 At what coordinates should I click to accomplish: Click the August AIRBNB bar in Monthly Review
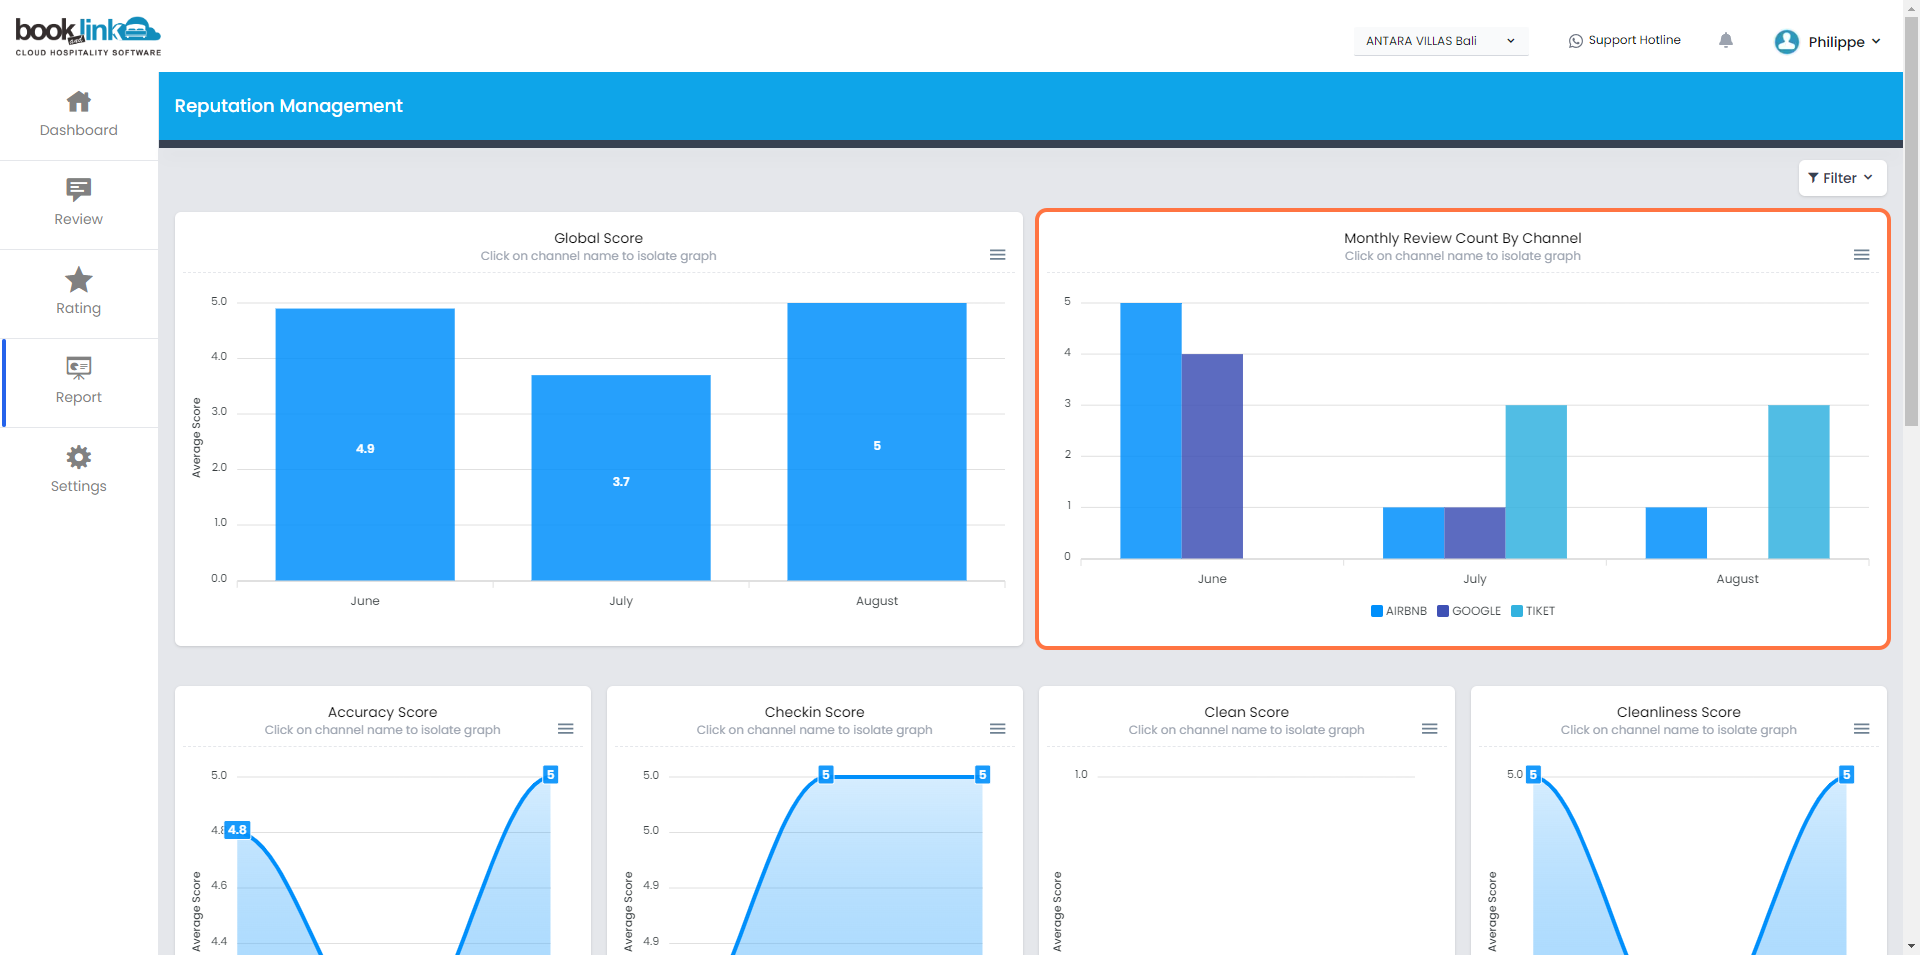(1676, 532)
